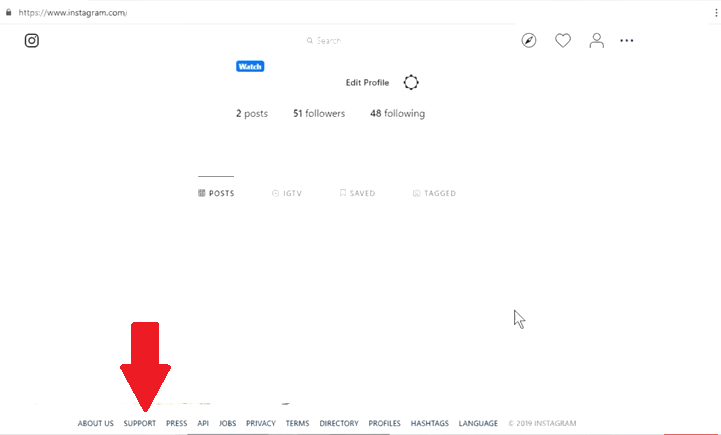Screen dimensions: 721x435
Task: Open the three-dot more menu
Action: [627, 40]
